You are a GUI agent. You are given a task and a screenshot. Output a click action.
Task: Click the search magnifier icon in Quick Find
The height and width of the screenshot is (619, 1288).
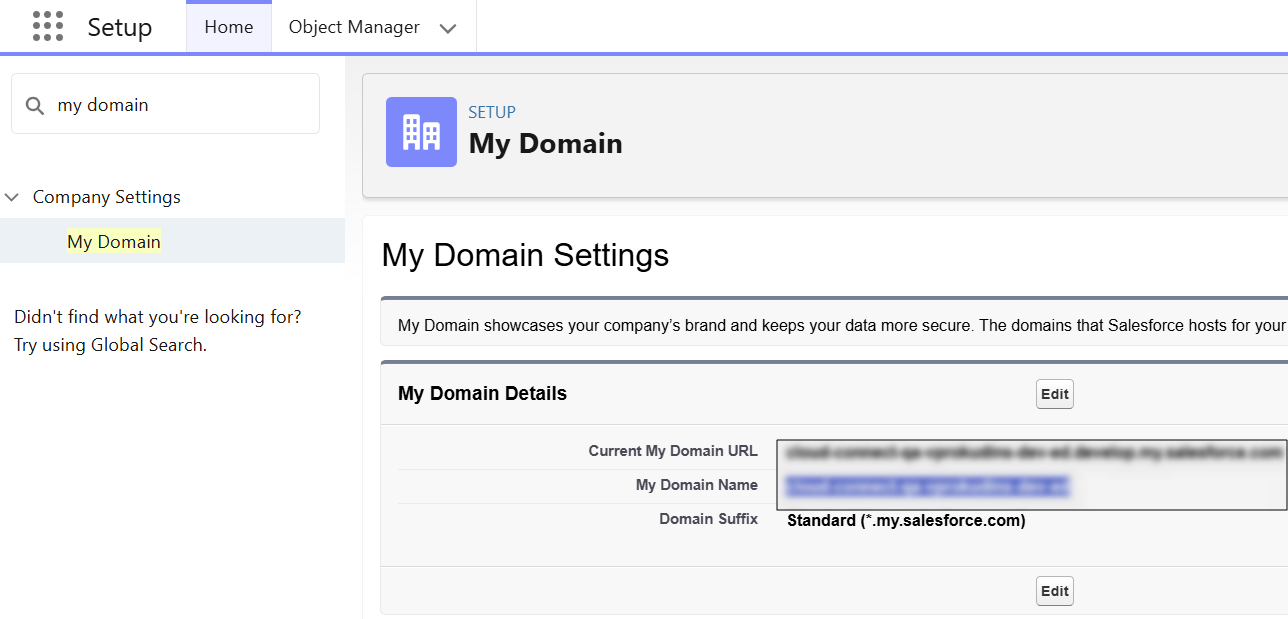(35, 105)
